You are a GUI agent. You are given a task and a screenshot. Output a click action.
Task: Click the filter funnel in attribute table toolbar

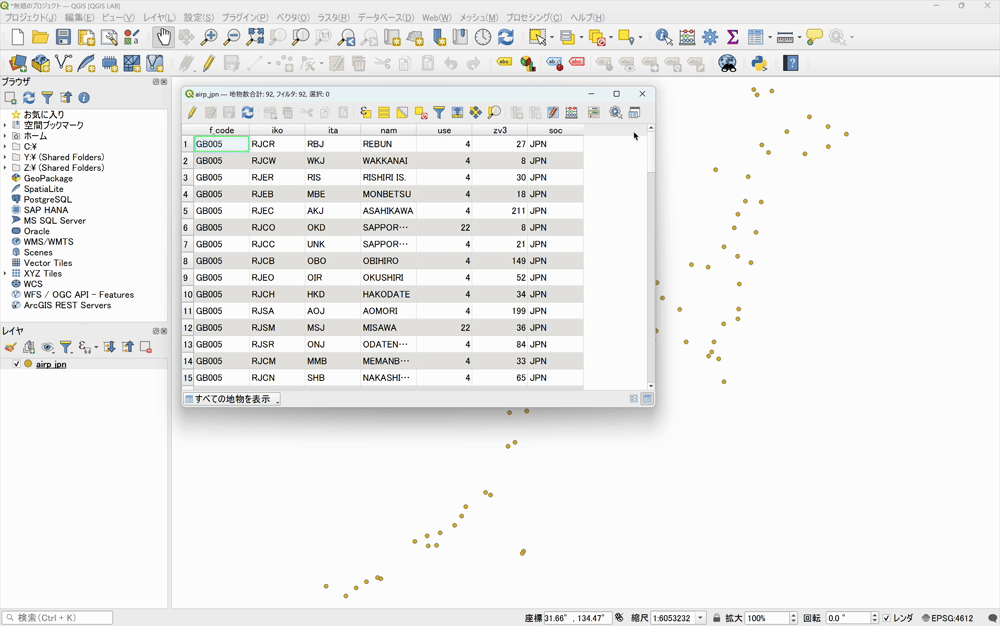[x=439, y=113]
